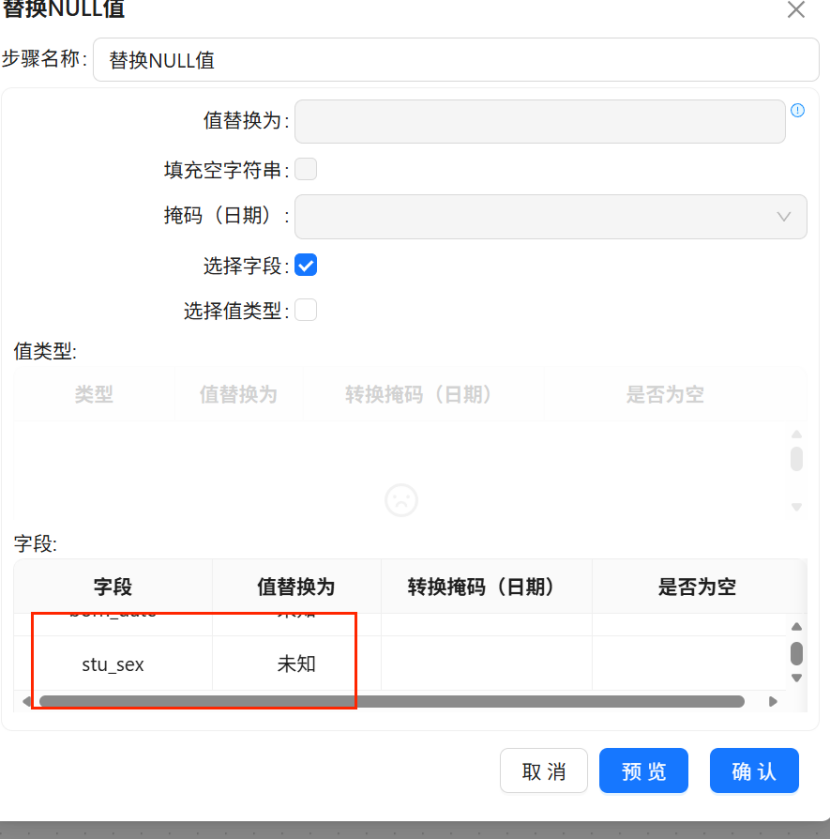Close the 替换NULL值 dialog
The width and height of the screenshot is (831, 839).
796,10
